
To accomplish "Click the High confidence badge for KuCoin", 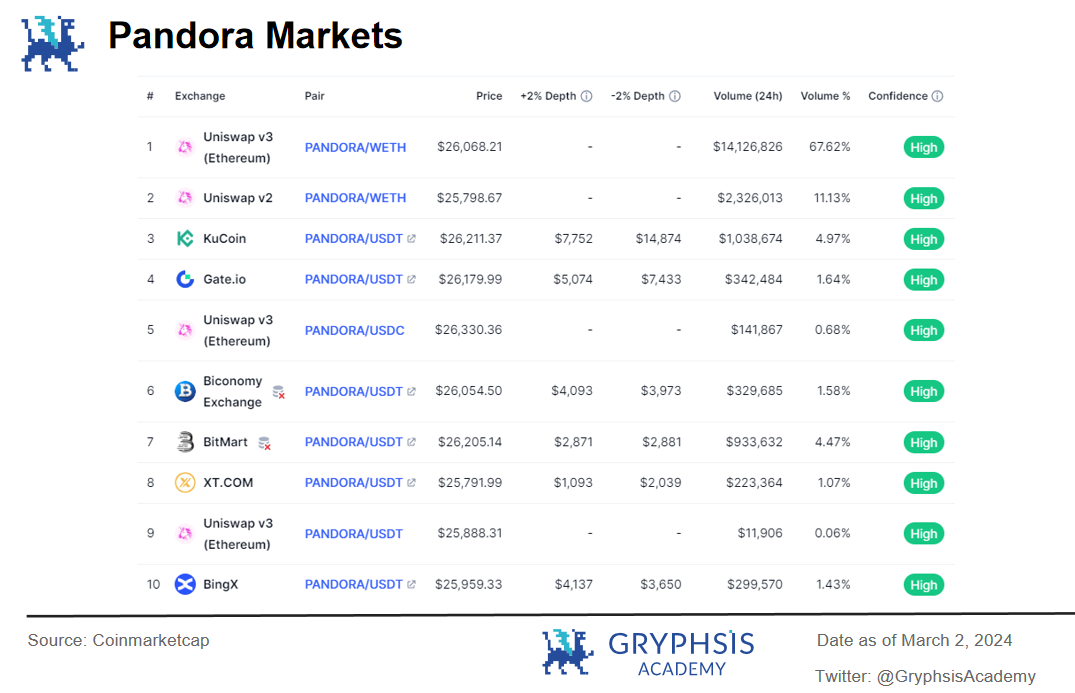I will click(923, 239).
